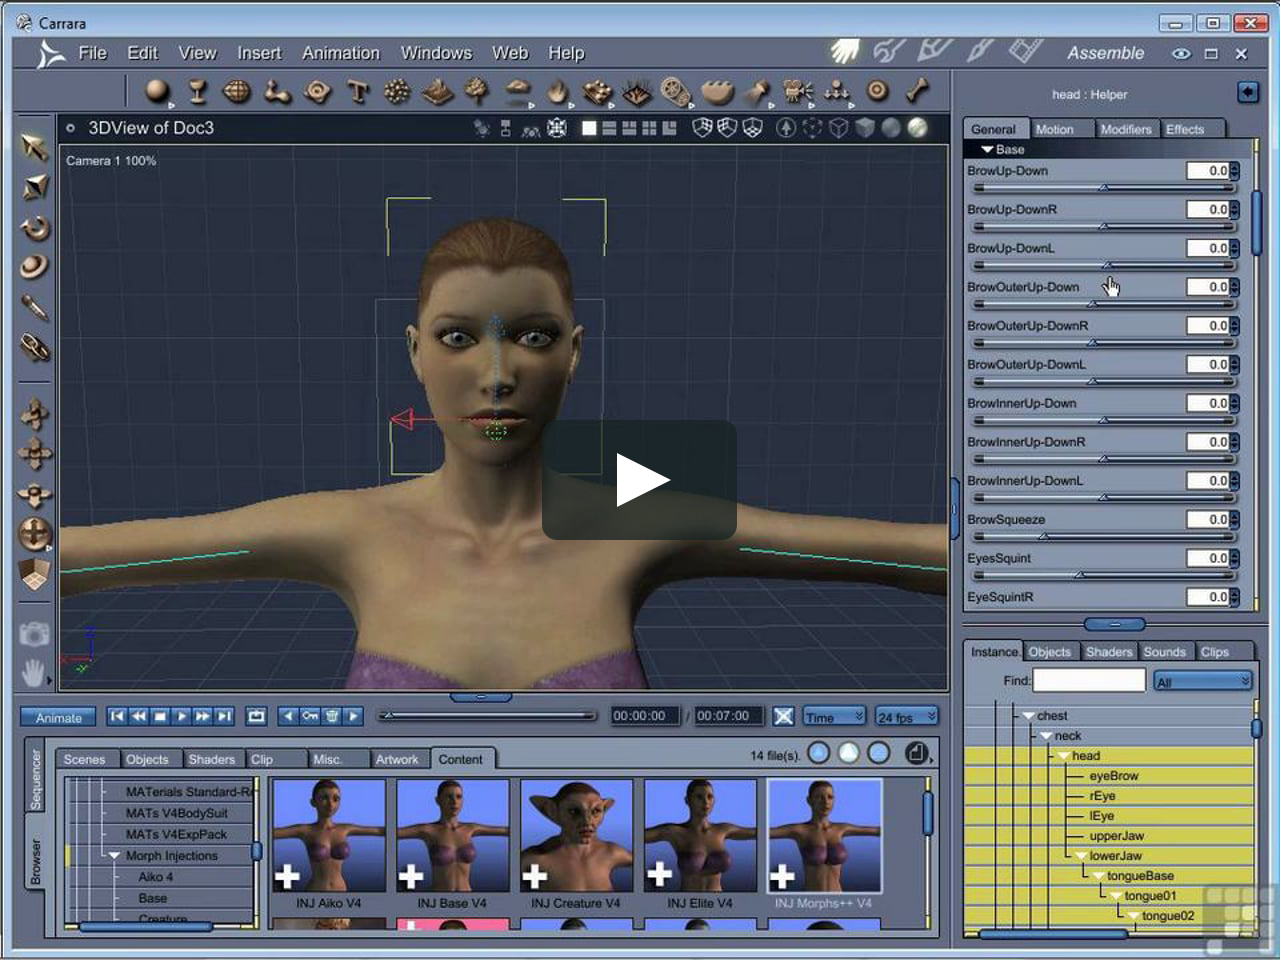1280x960 pixels.
Task: Jump to first frame with rewind-to-start button
Action: point(117,716)
